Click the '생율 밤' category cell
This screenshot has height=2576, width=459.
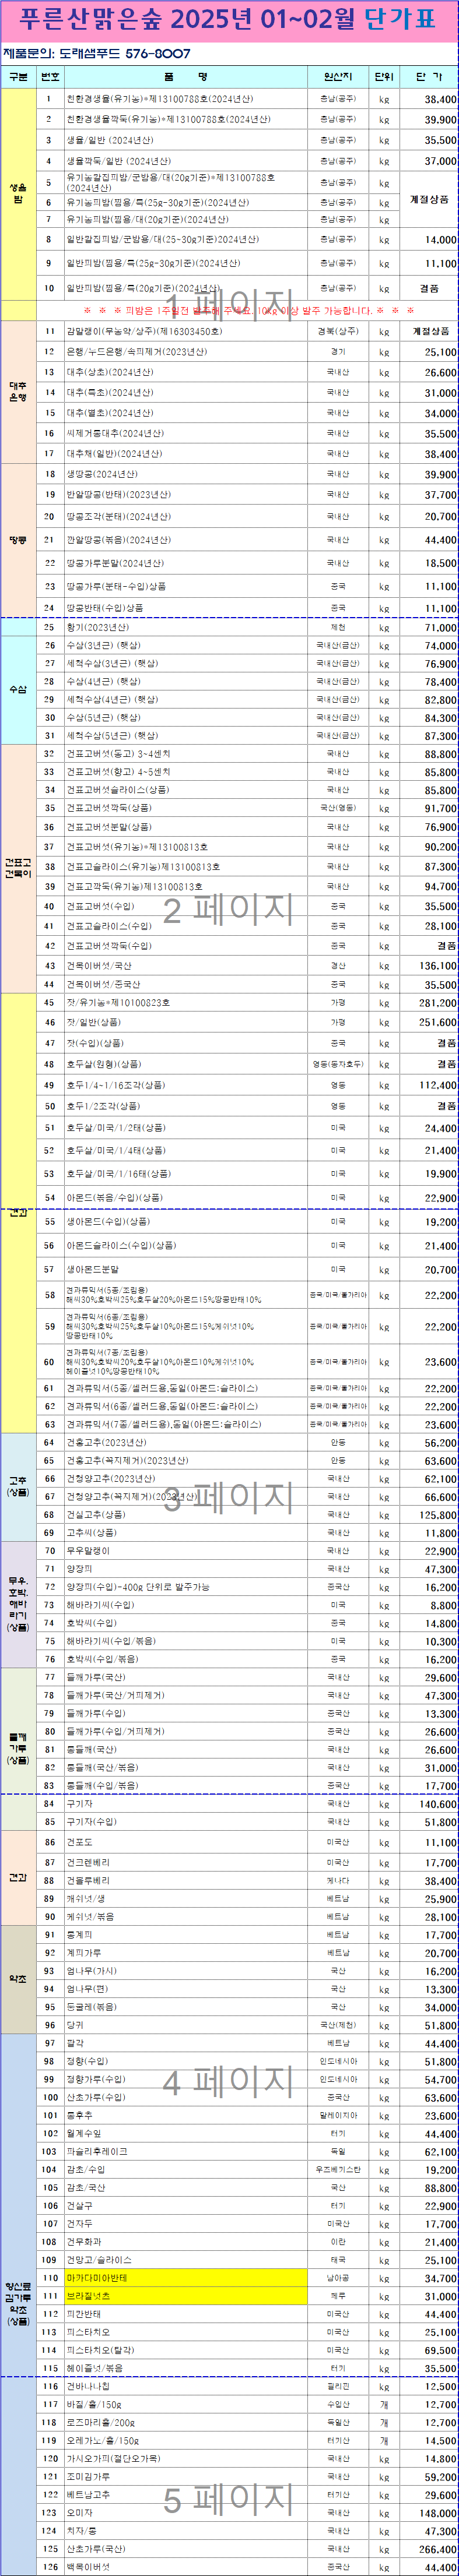18,194
